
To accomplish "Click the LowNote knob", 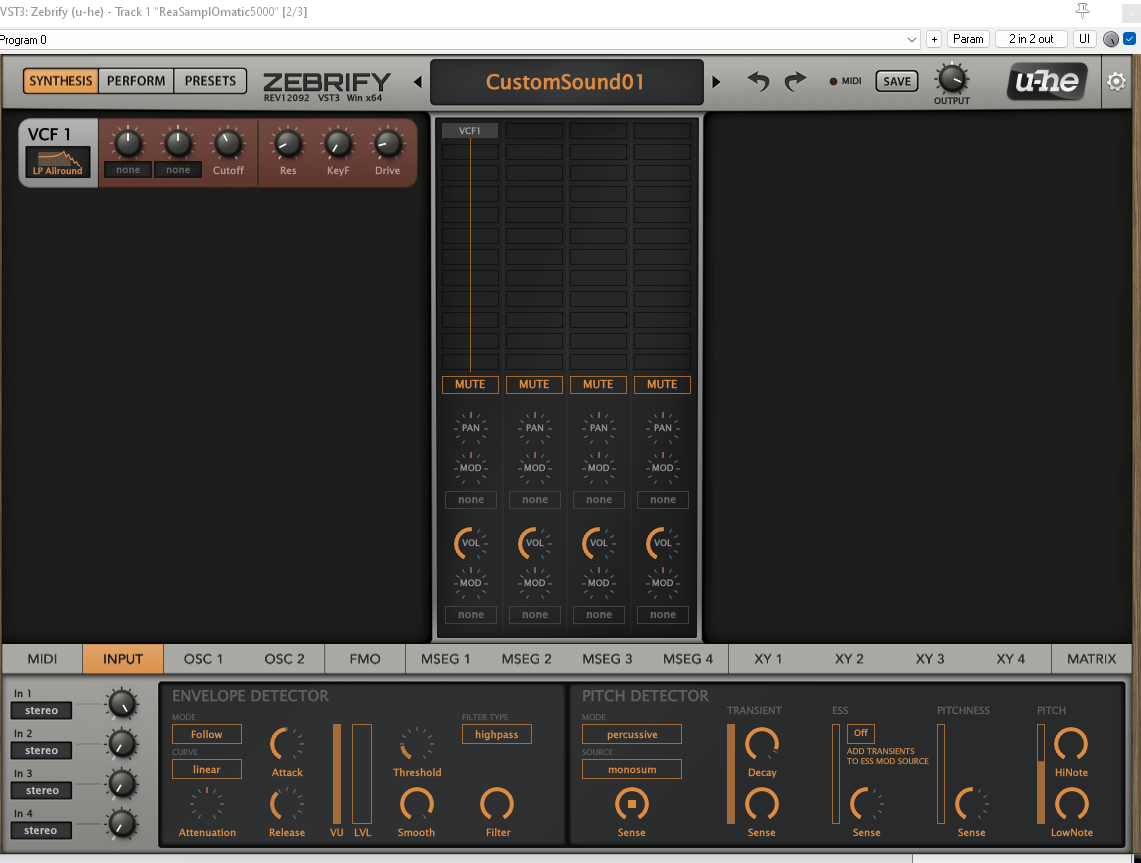I will 1071,805.
